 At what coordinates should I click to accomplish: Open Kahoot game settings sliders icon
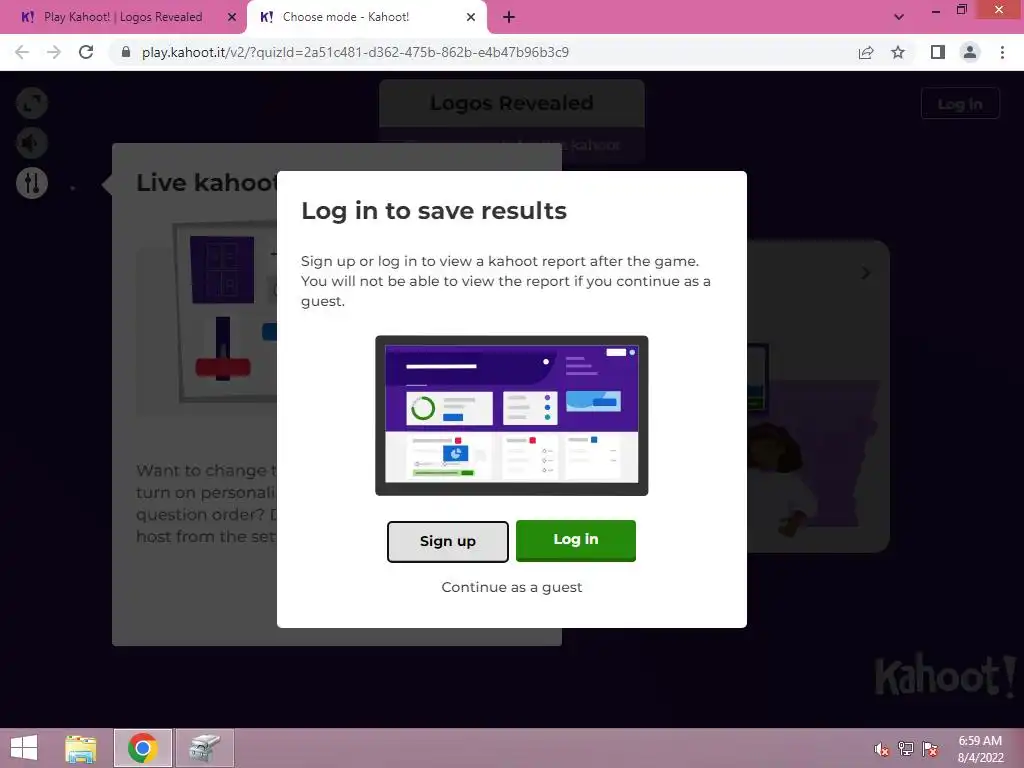pyautogui.click(x=32, y=183)
